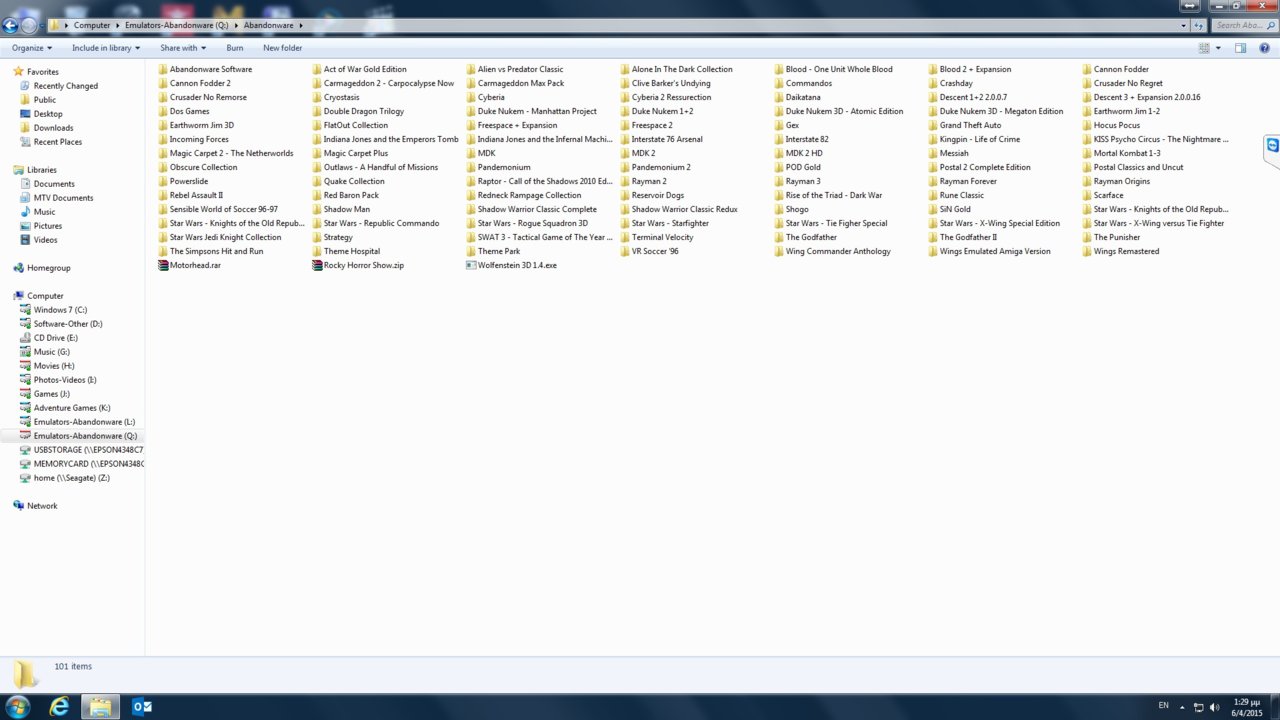Select the Hocus Pocus folder

1116,125
